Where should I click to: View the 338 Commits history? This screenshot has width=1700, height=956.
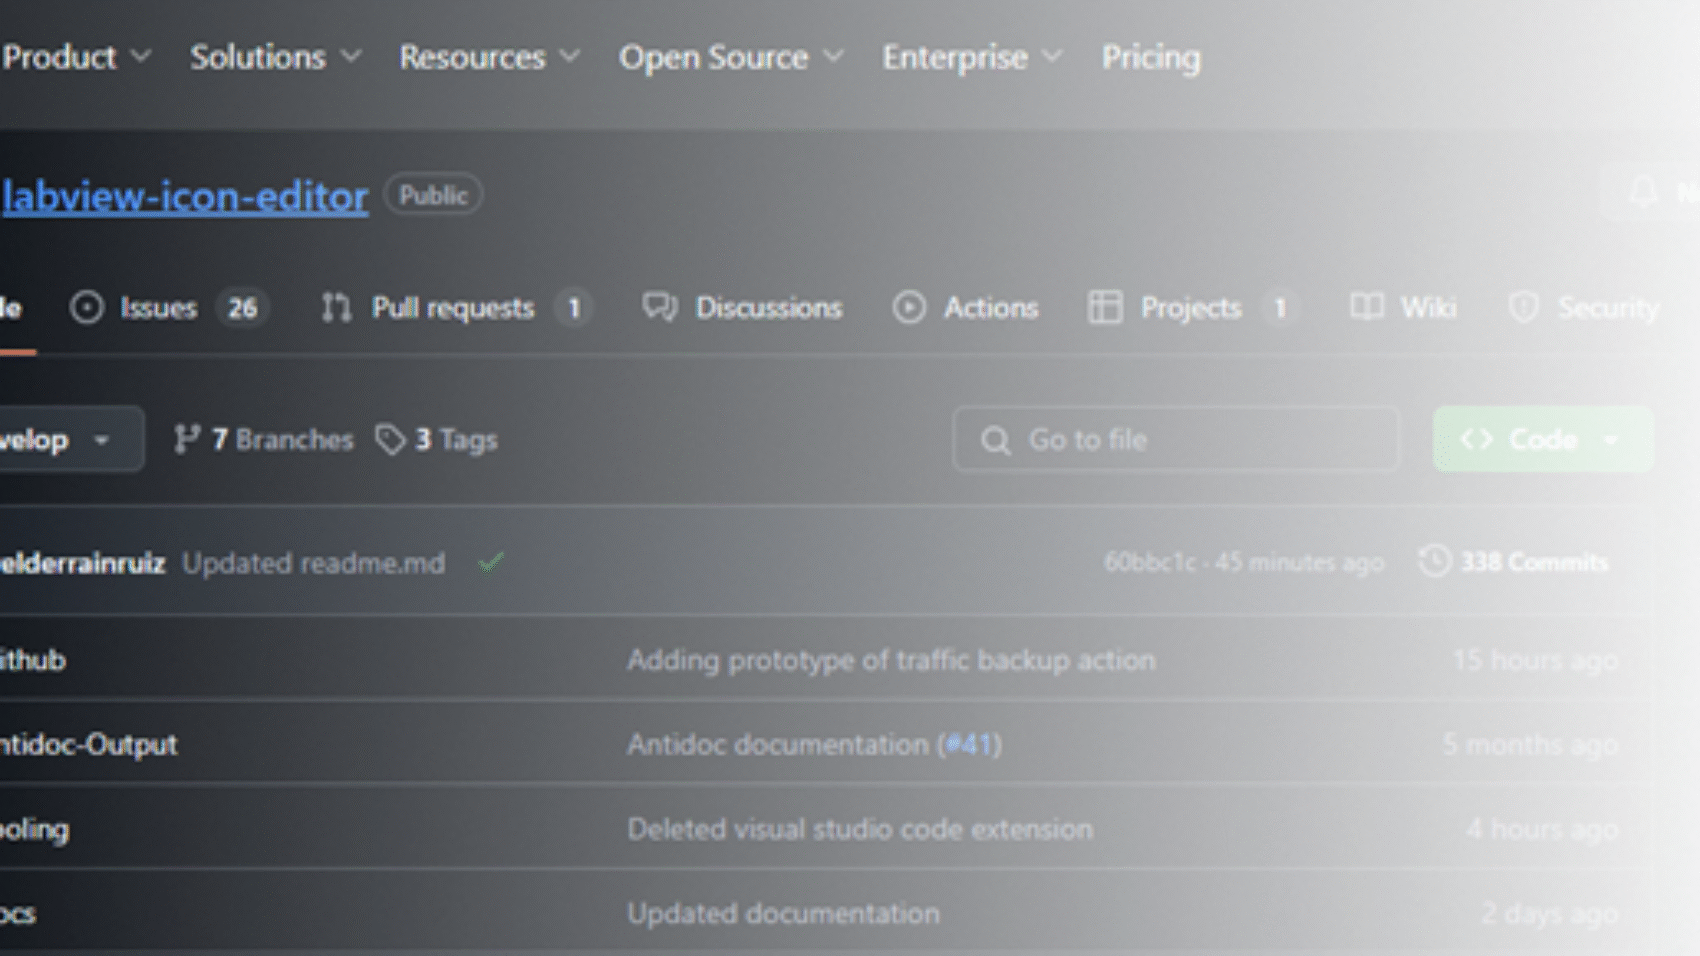1514,562
